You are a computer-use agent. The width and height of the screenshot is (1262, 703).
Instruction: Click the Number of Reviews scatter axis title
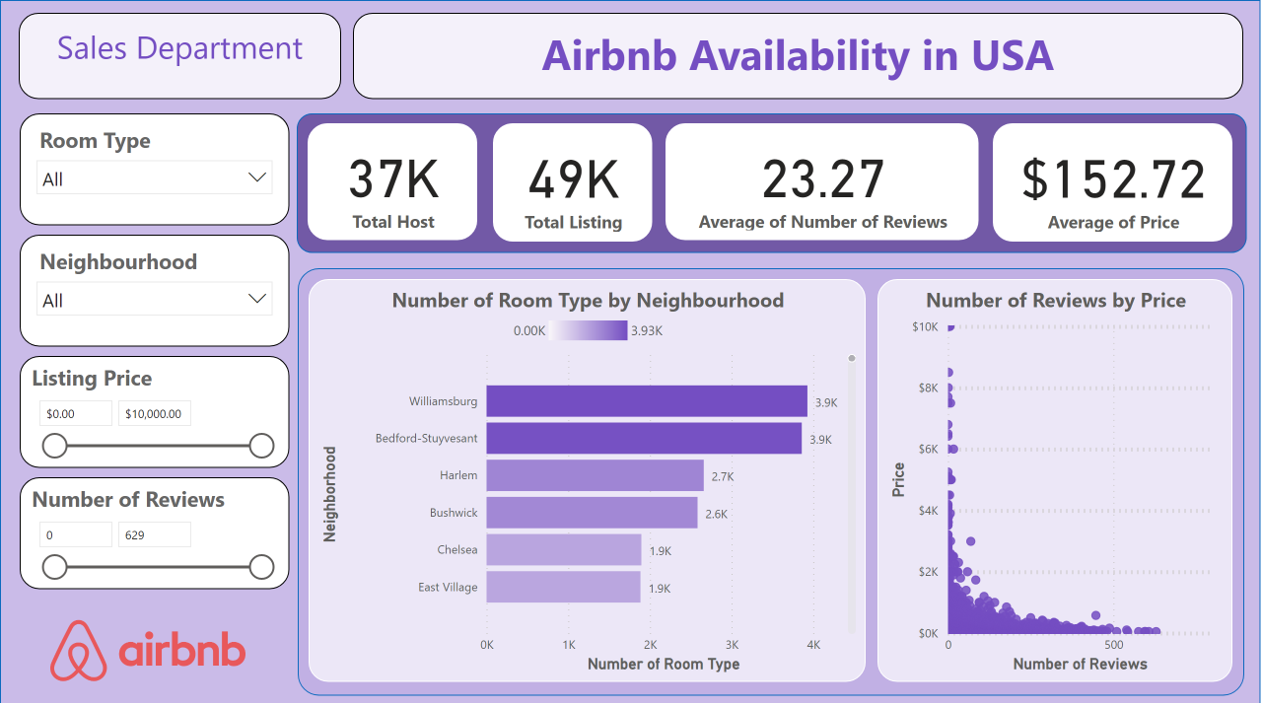[1080, 664]
